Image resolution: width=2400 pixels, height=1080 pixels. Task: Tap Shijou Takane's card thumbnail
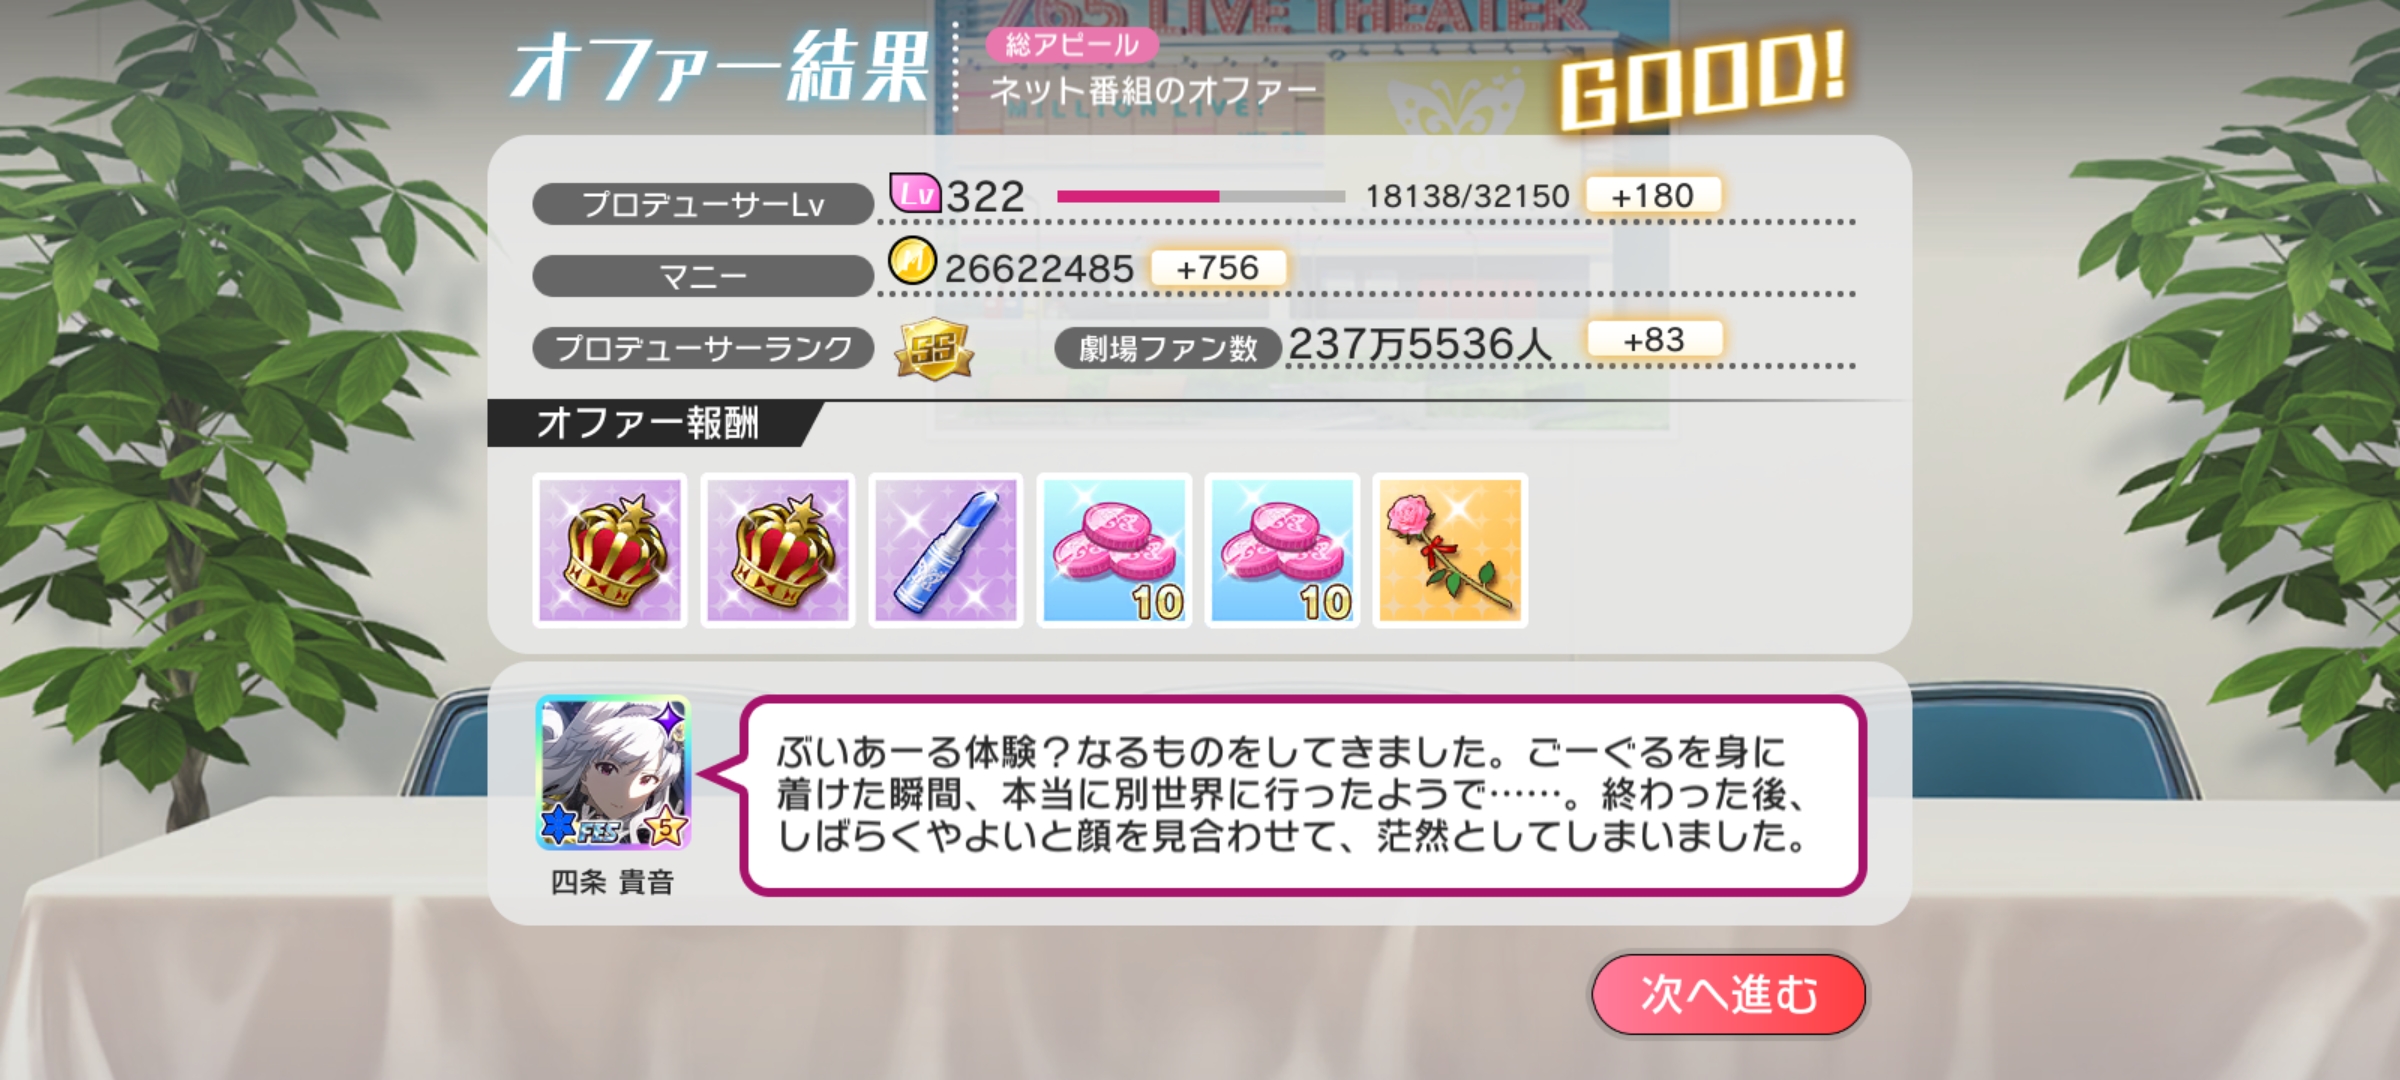613,773
